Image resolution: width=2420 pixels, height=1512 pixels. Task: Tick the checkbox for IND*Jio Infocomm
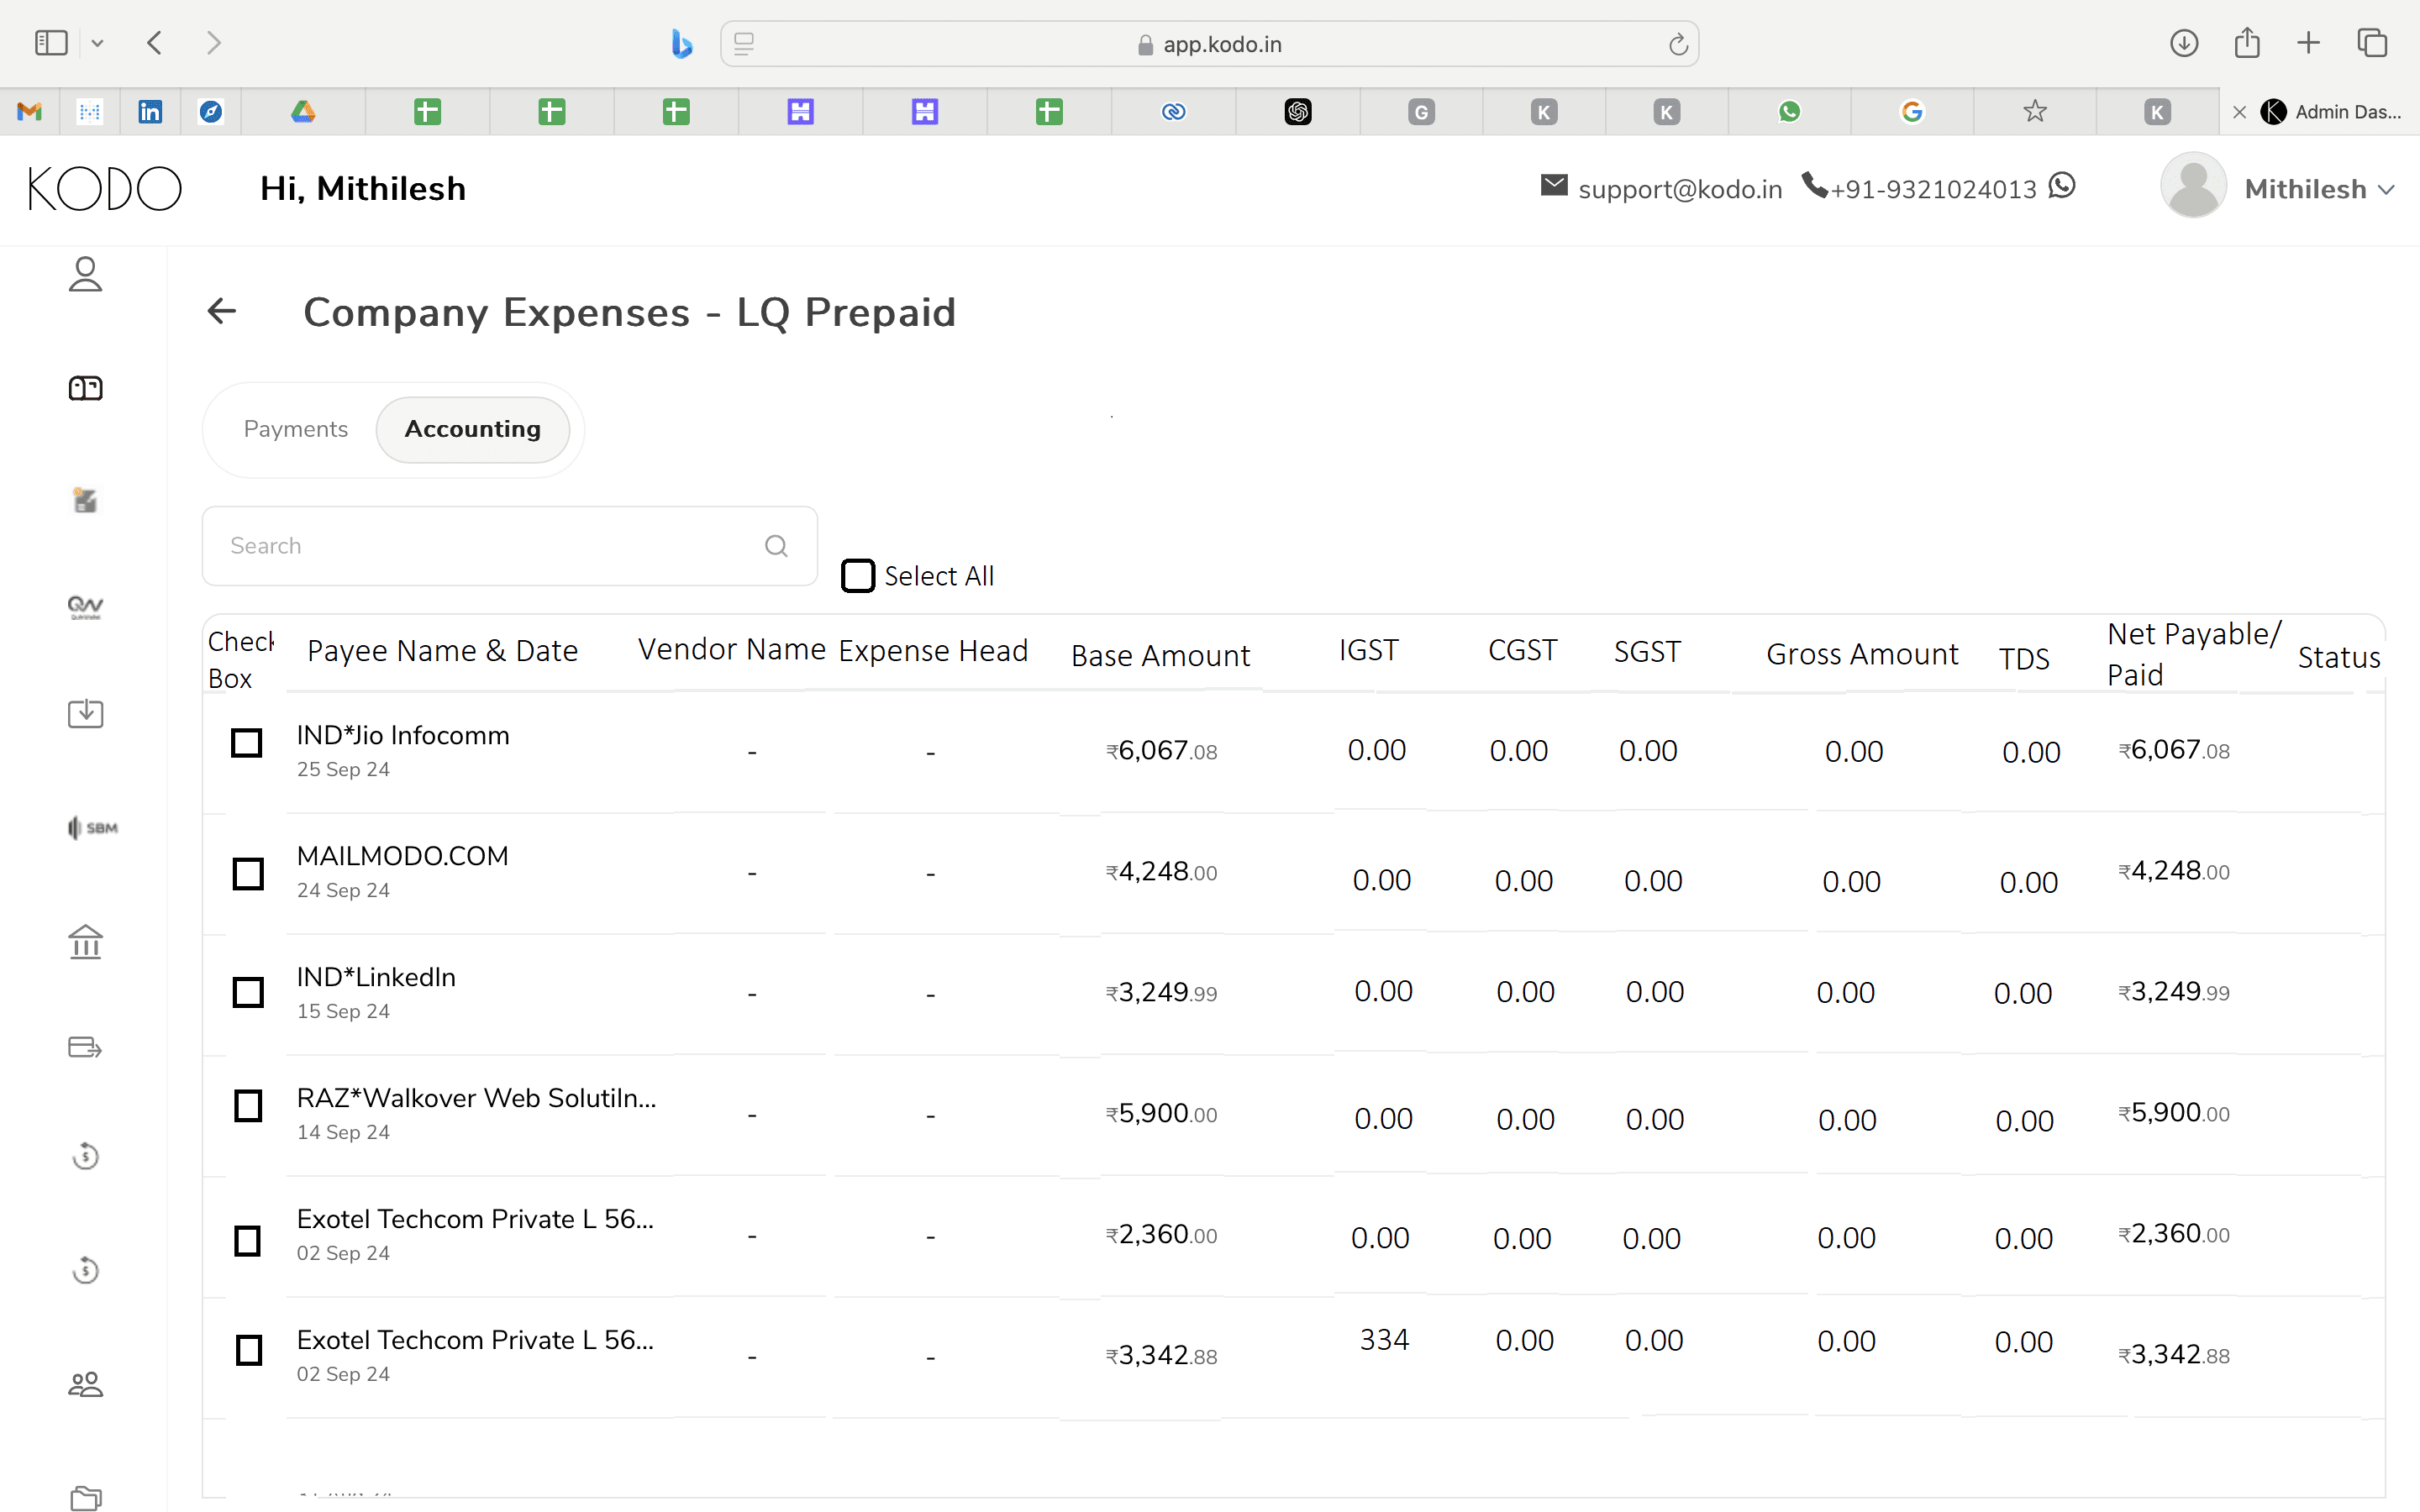[247, 743]
